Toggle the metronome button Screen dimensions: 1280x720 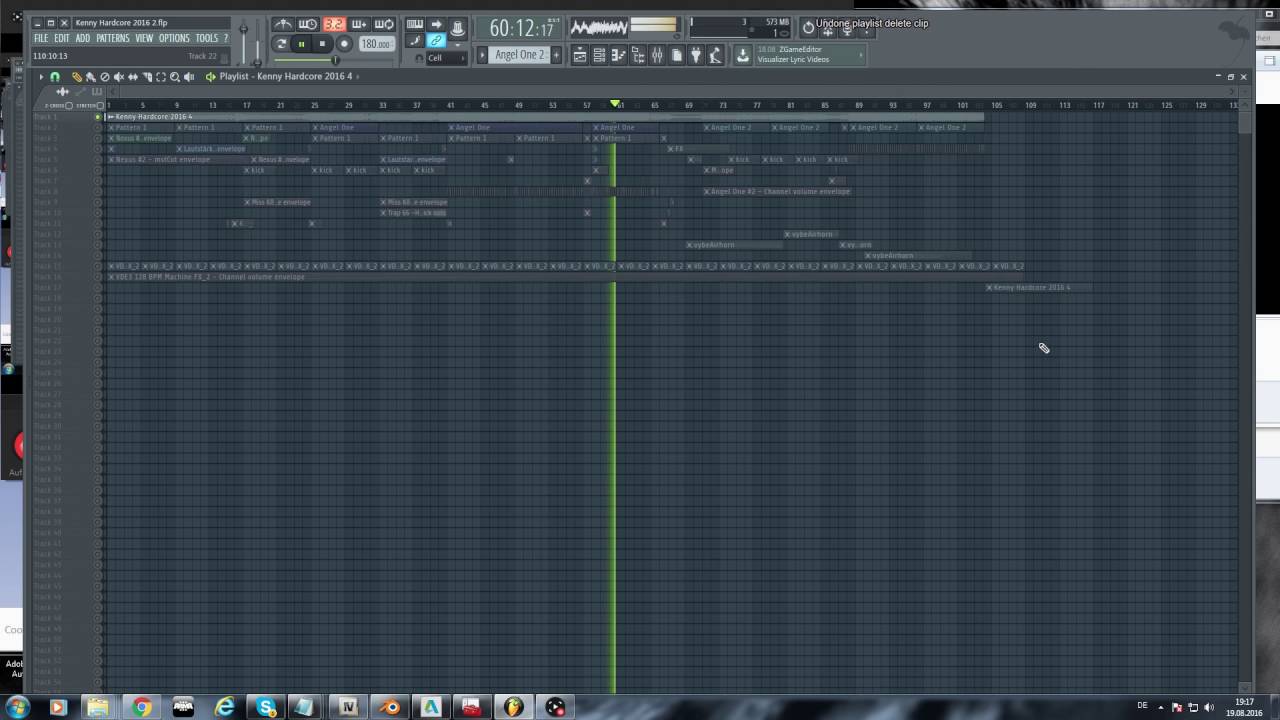(283, 24)
